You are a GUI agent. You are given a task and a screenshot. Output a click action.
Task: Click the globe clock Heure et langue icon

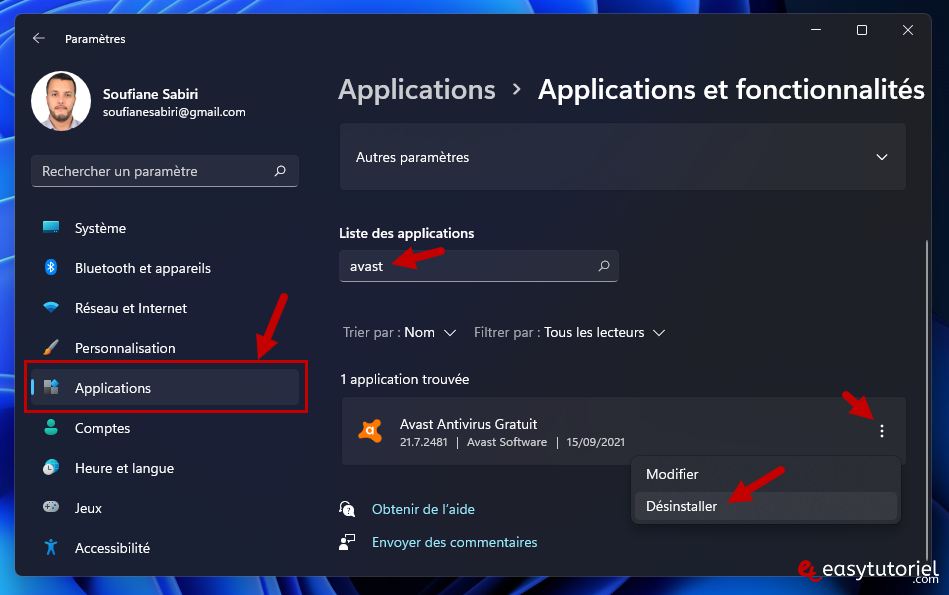point(51,467)
